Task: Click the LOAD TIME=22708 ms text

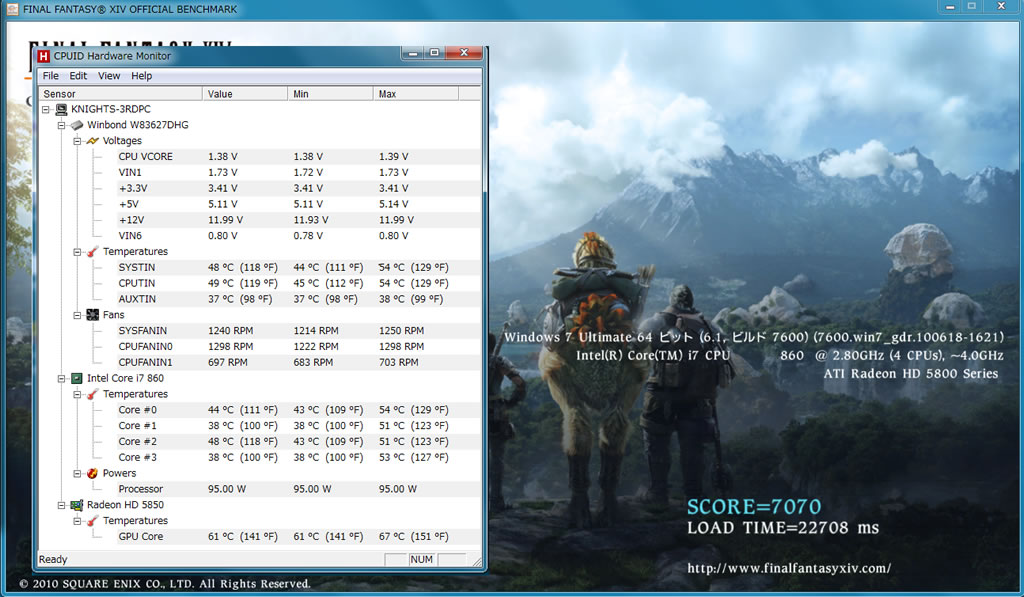Action: click(x=783, y=528)
